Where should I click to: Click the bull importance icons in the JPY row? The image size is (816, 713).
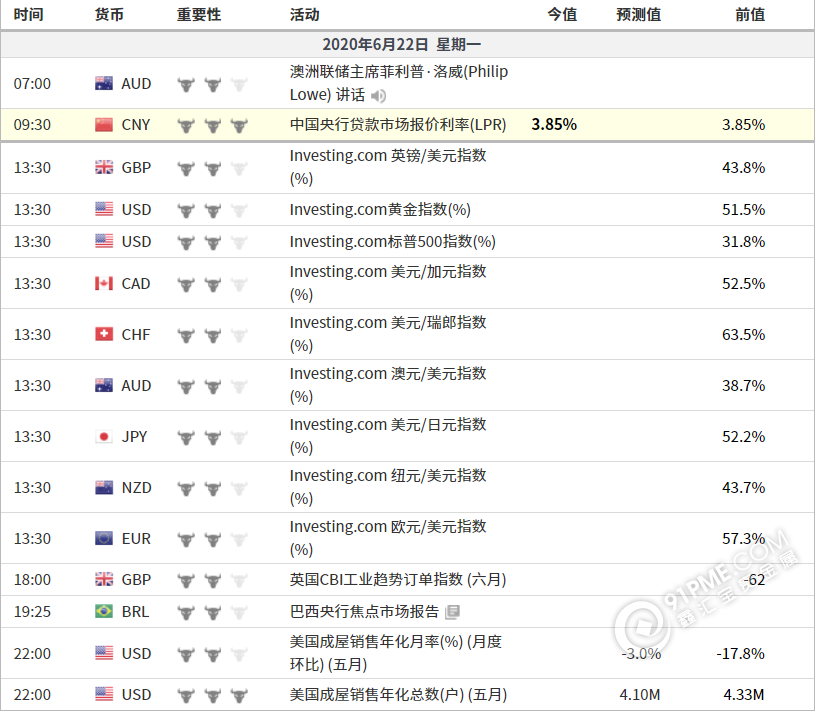pos(212,438)
